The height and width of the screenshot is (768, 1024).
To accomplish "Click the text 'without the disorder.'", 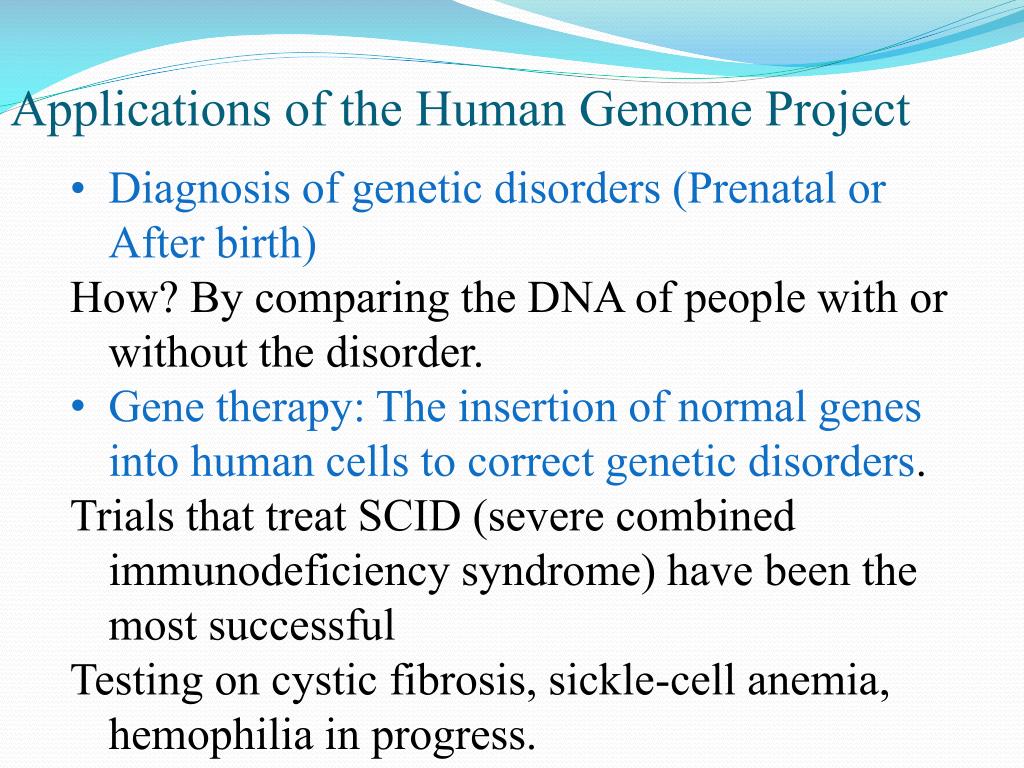I will point(295,352).
